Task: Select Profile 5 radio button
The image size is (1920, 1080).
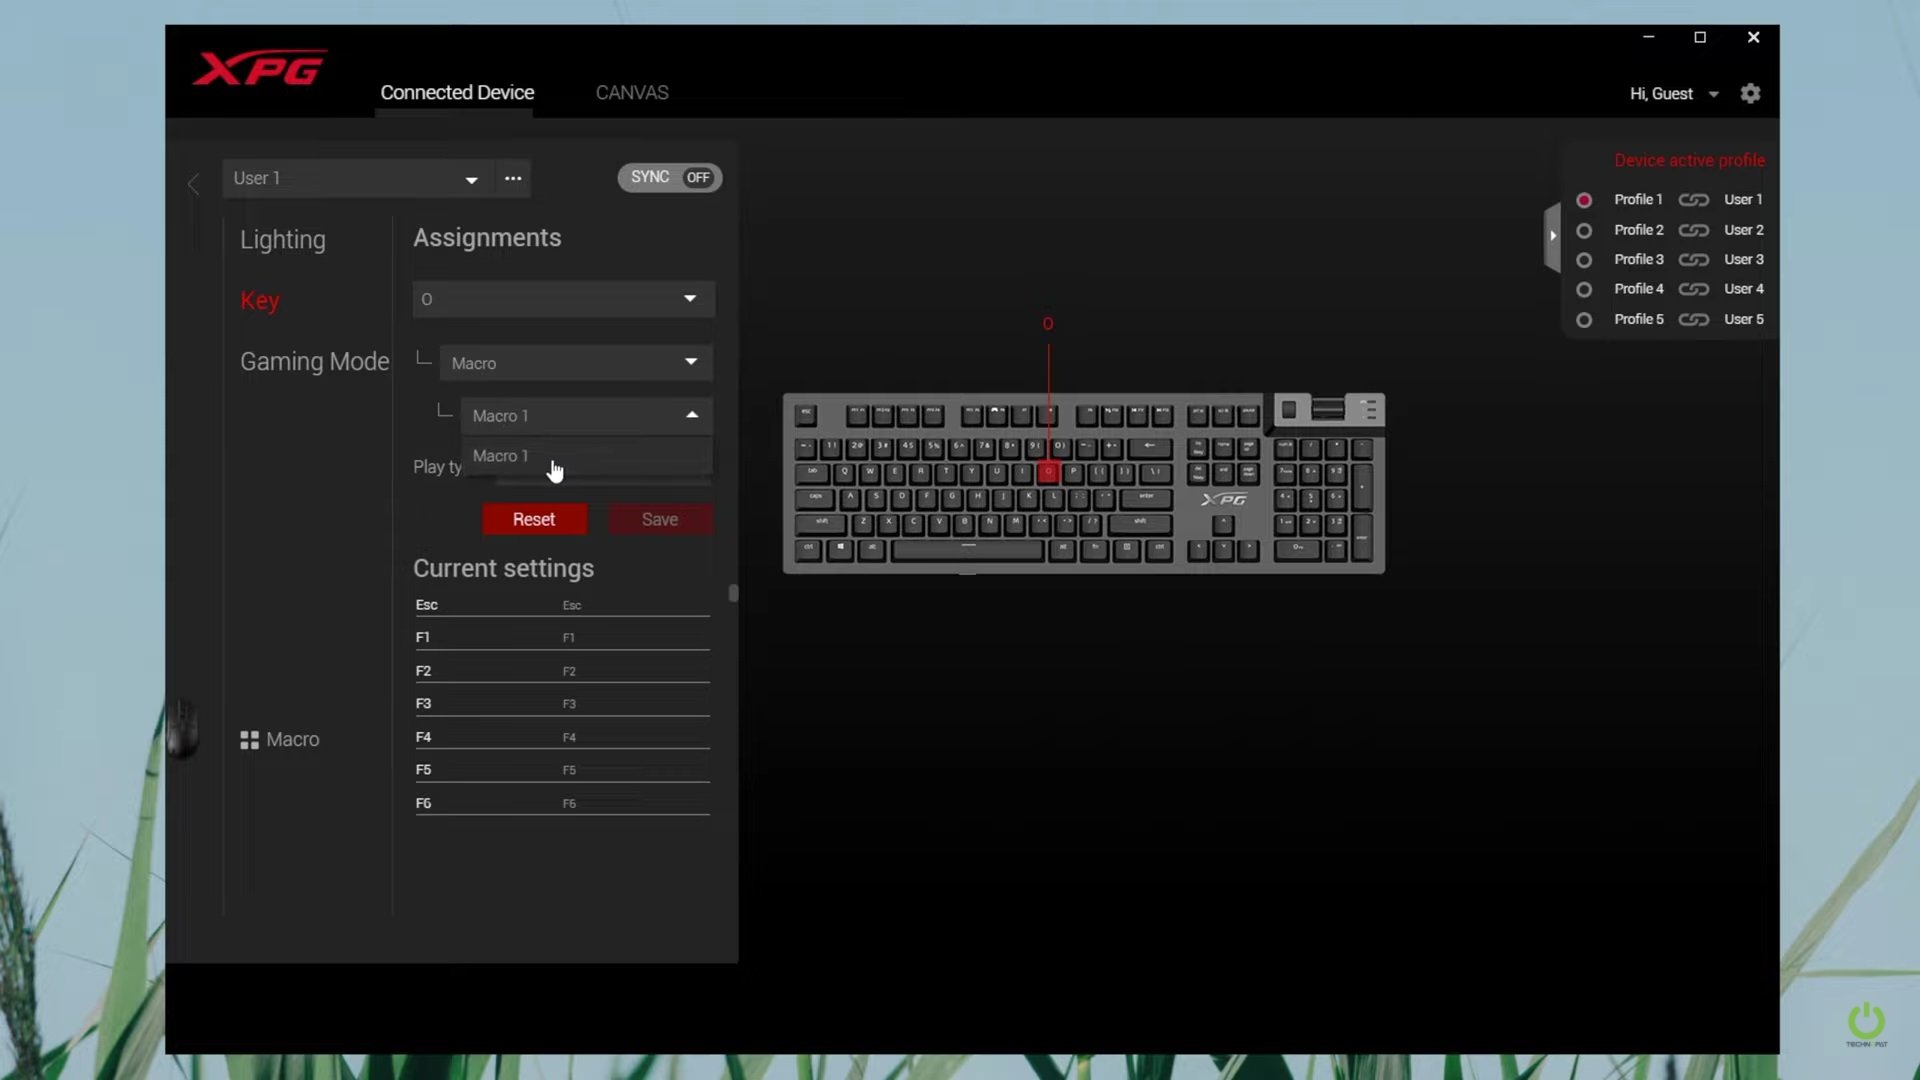Action: pyautogui.click(x=1584, y=320)
